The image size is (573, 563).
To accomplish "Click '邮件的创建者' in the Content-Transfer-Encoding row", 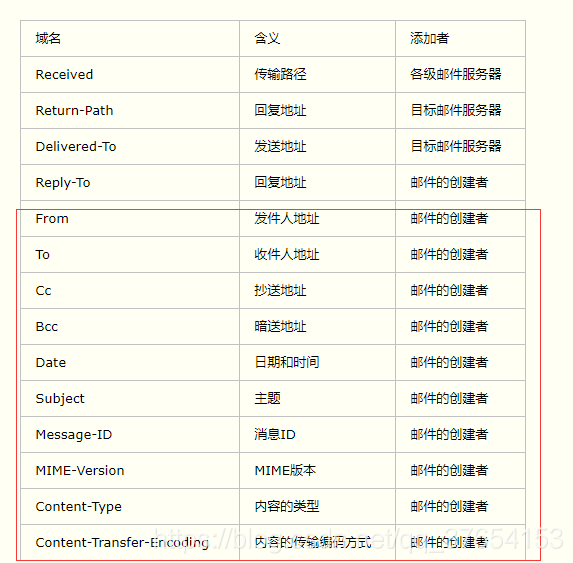I will (x=460, y=542).
